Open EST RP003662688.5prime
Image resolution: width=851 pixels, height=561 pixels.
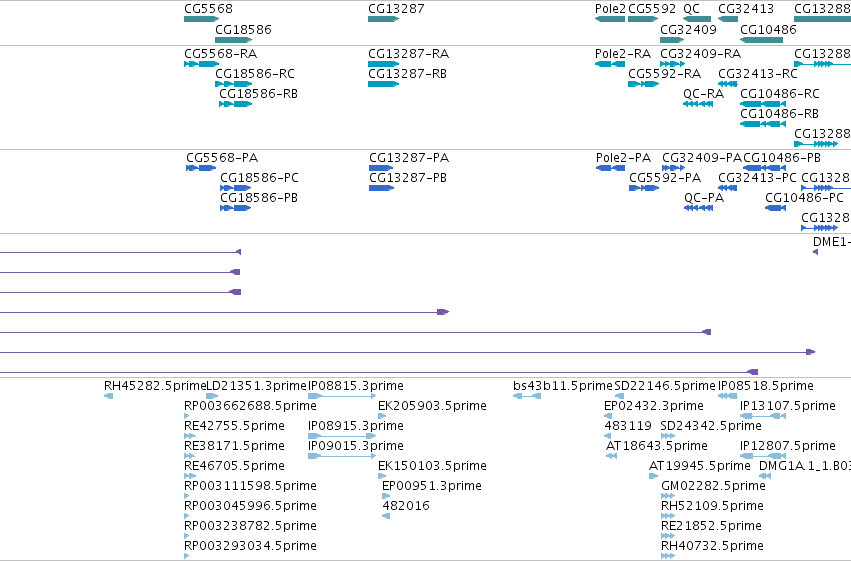(187, 416)
